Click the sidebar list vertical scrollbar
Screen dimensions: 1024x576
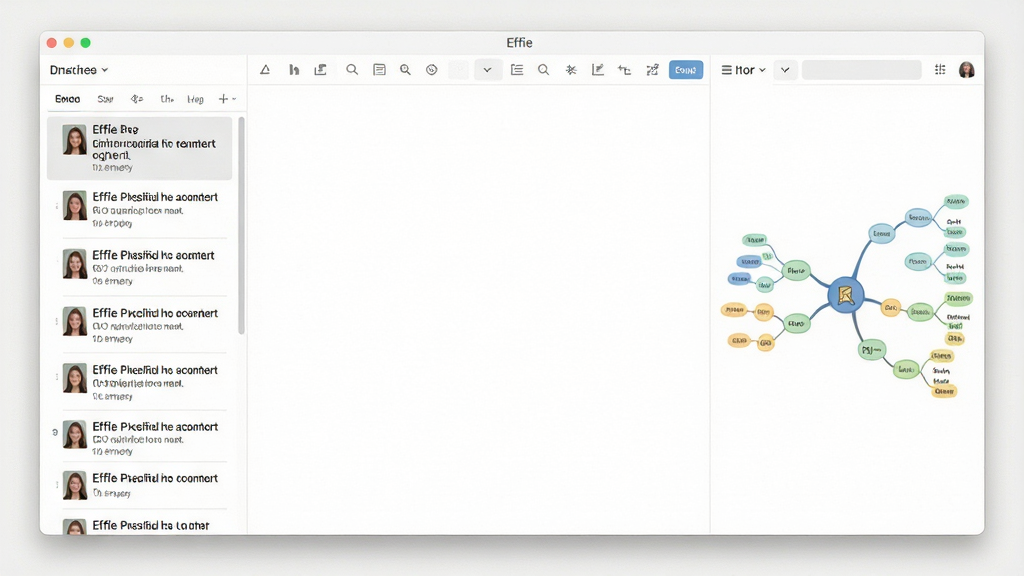(x=241, y=225)
